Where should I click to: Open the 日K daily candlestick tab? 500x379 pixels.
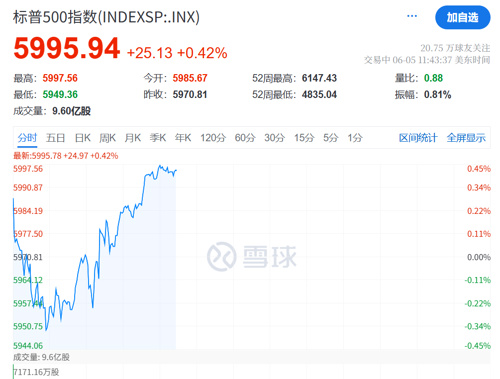pos(83,138)
